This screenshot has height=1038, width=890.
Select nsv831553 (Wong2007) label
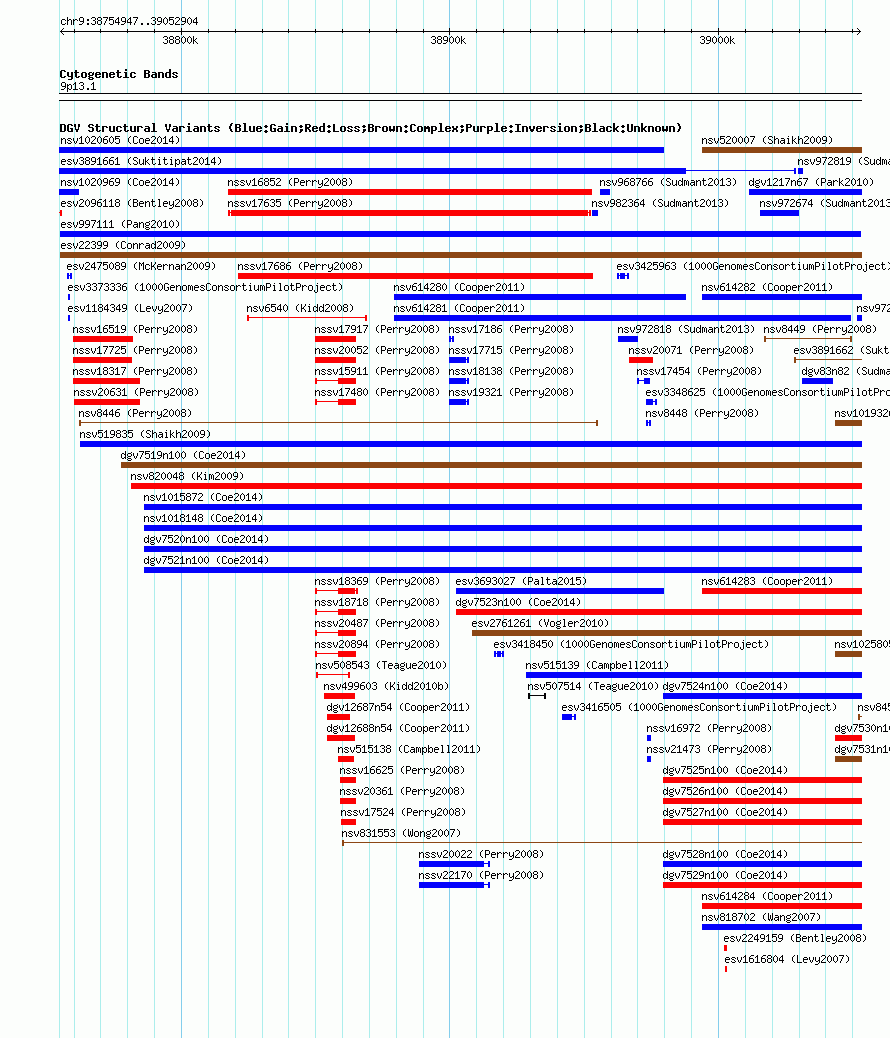point(401,834)
